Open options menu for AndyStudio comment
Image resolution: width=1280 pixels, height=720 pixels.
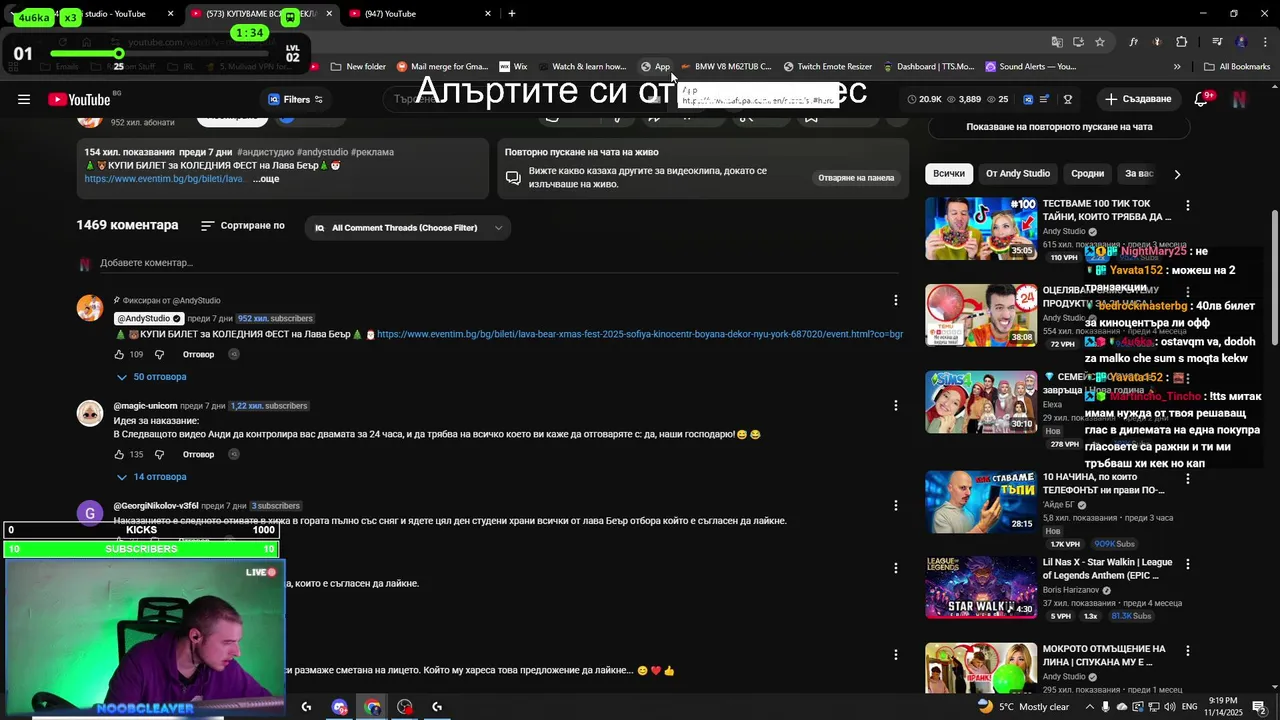pyautogui.click(x=895, y=300)
